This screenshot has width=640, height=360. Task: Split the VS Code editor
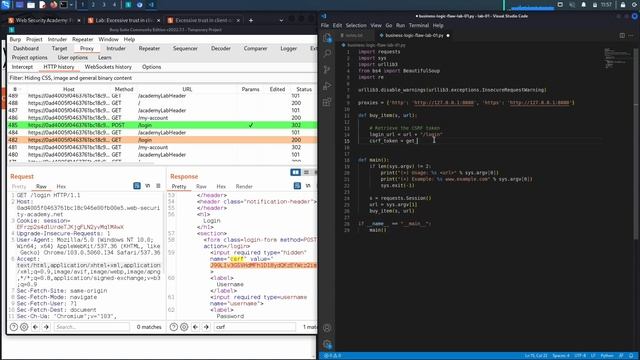[622, 36]
